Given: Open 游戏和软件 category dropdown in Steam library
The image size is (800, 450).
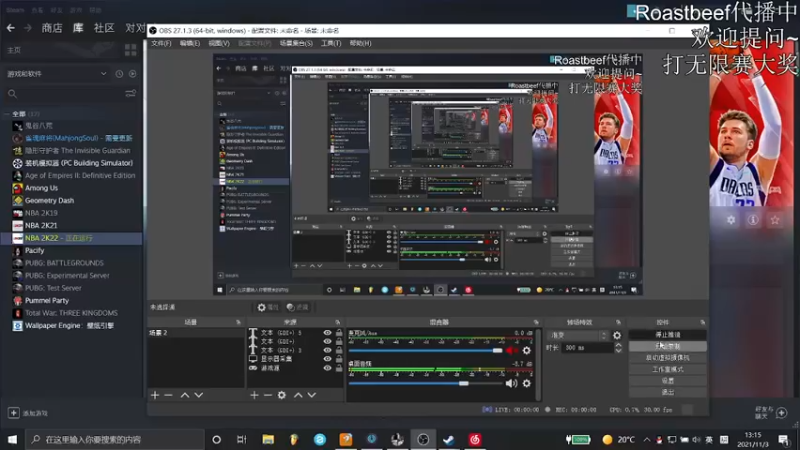Looking at the screenshot, I should [57, 74].
